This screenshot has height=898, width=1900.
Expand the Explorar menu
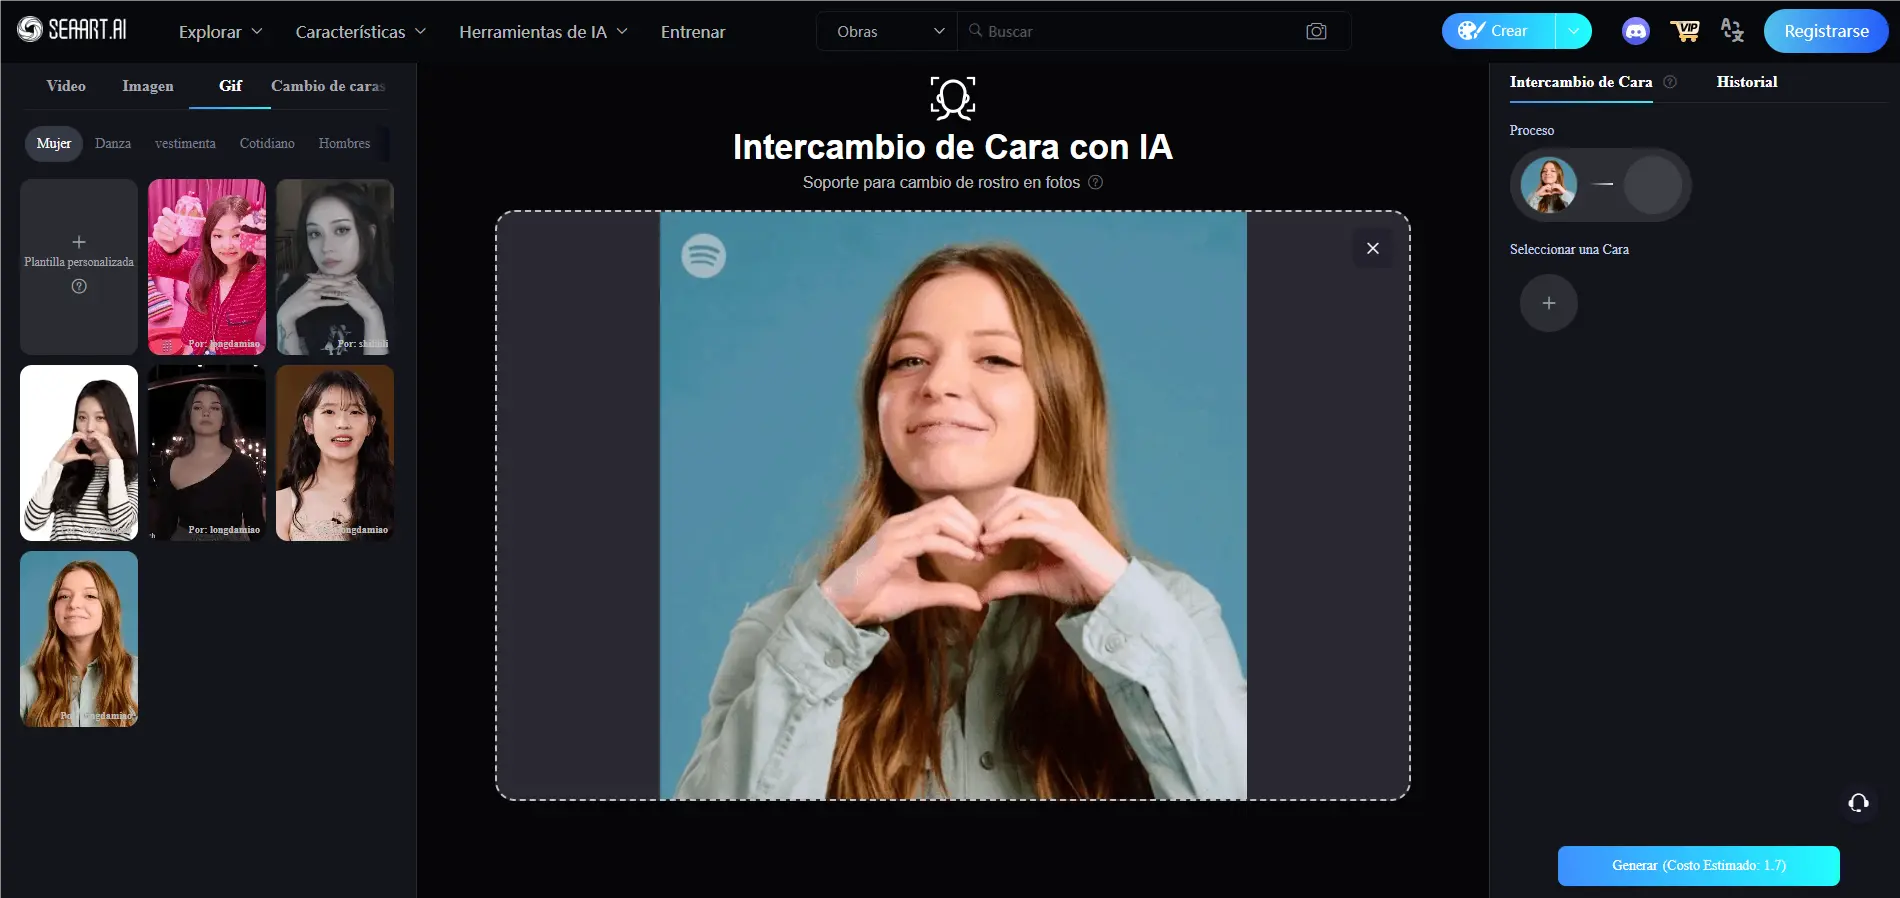220,31
